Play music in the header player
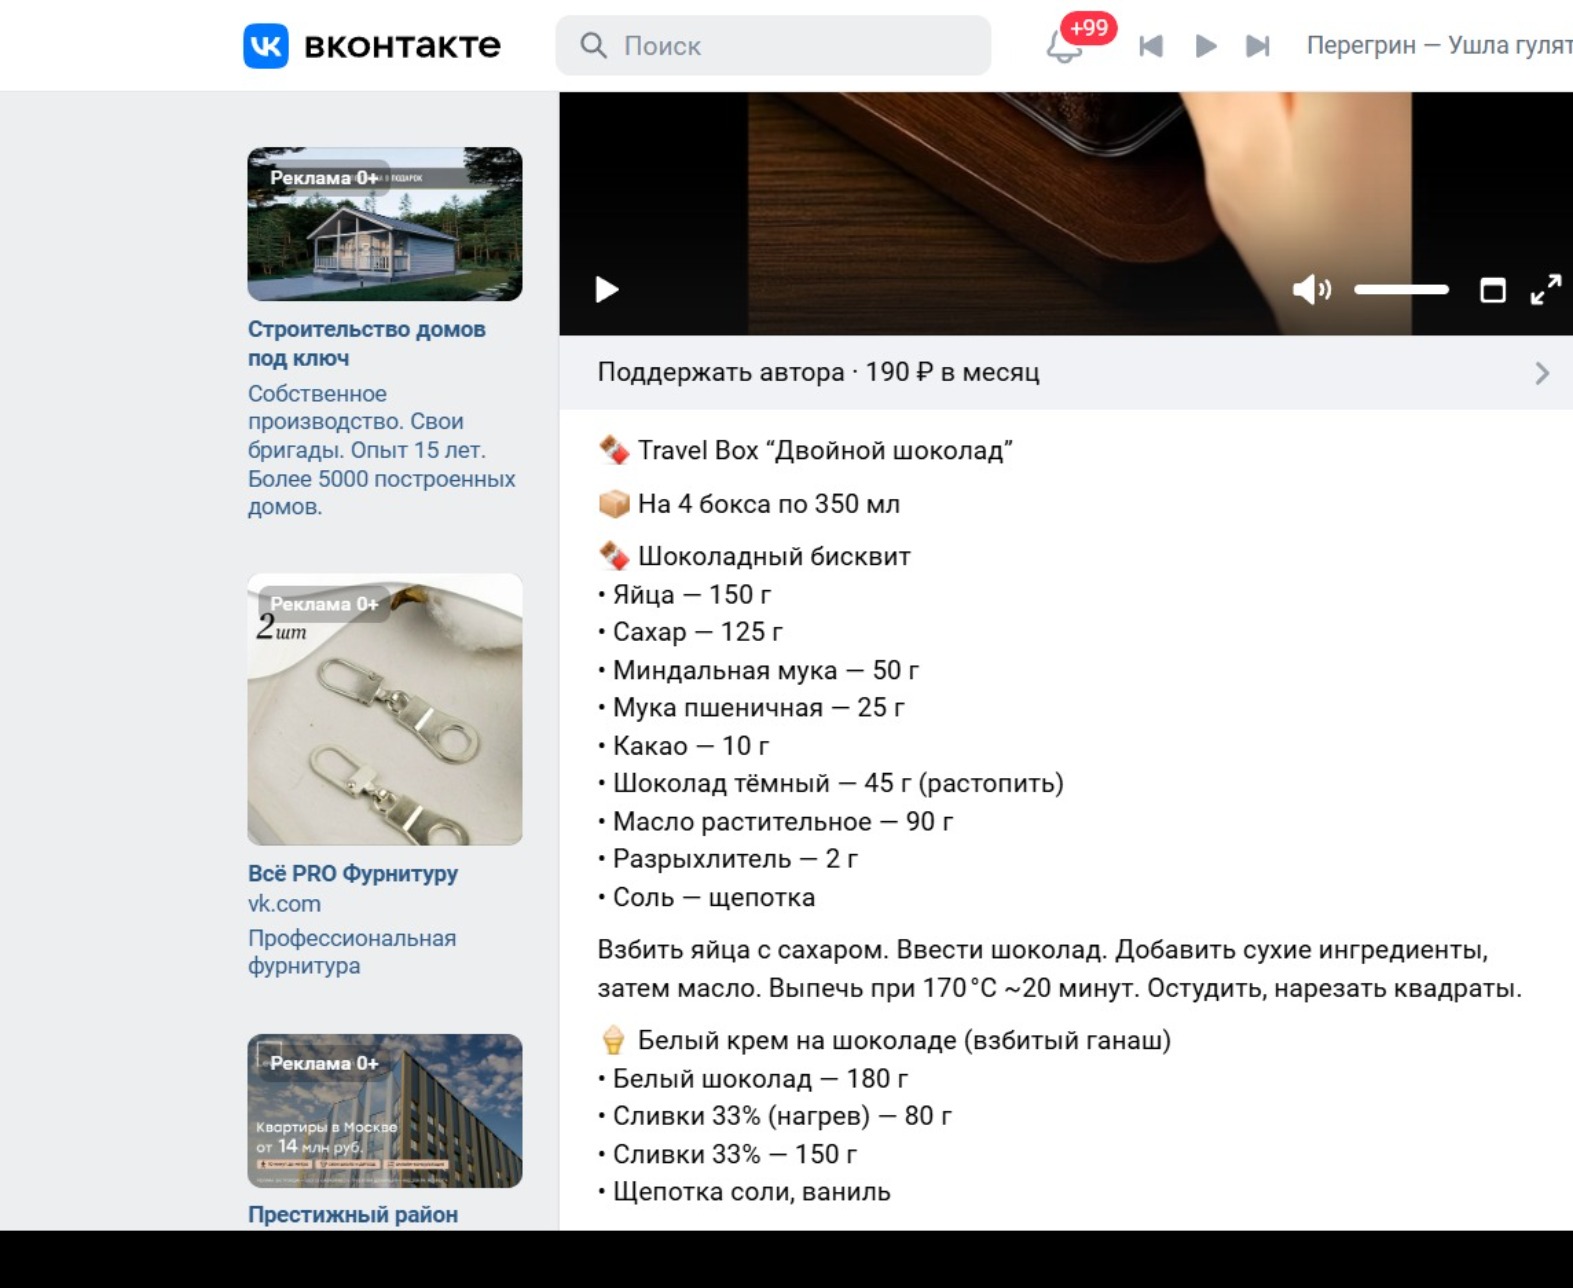The width and height of the screenshot is (1573, 1288). [x=1205, y=46]
